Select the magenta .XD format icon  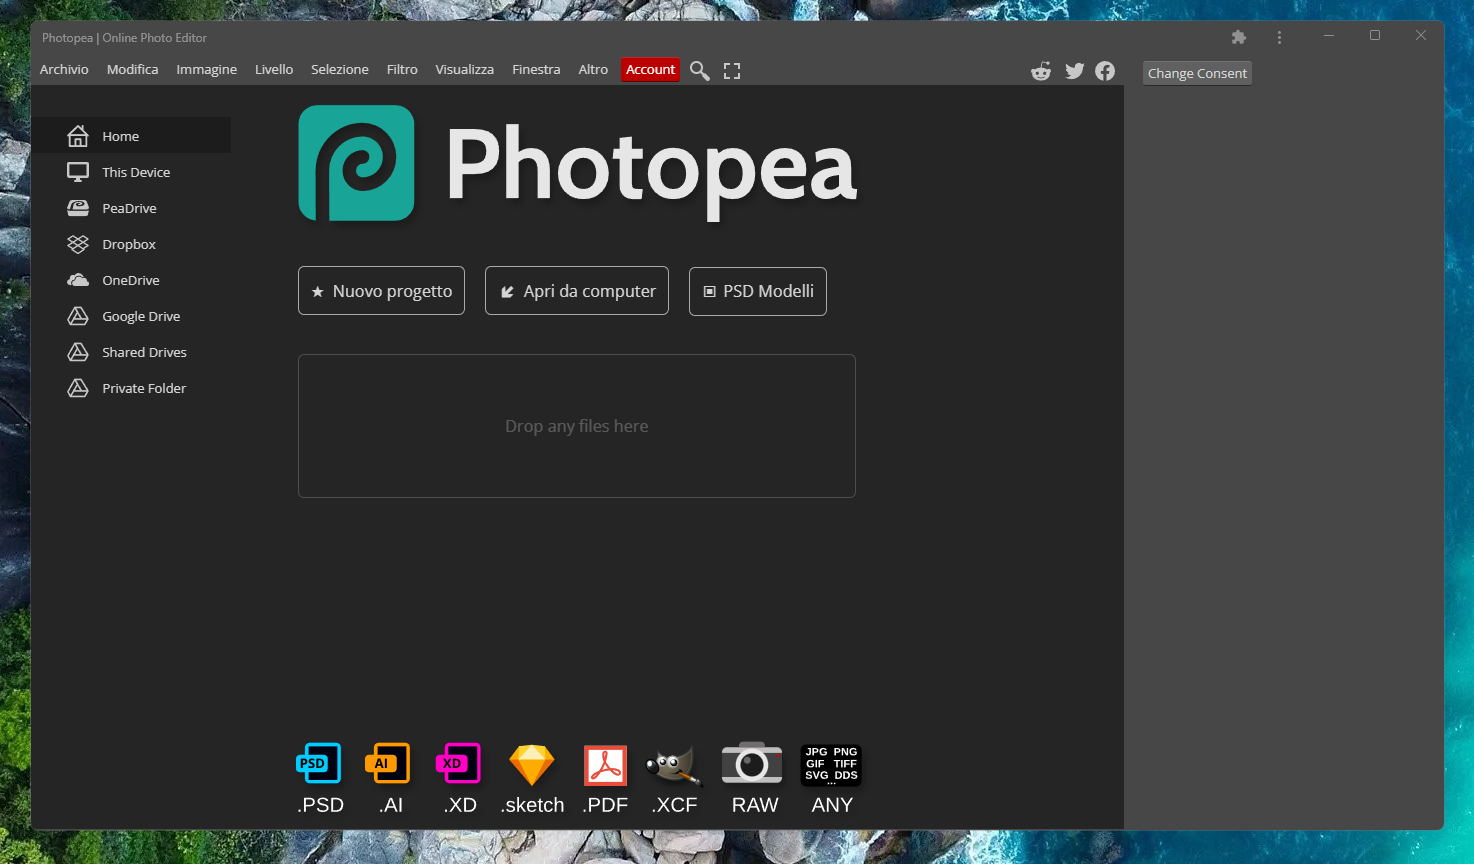[x=459, y=763]
